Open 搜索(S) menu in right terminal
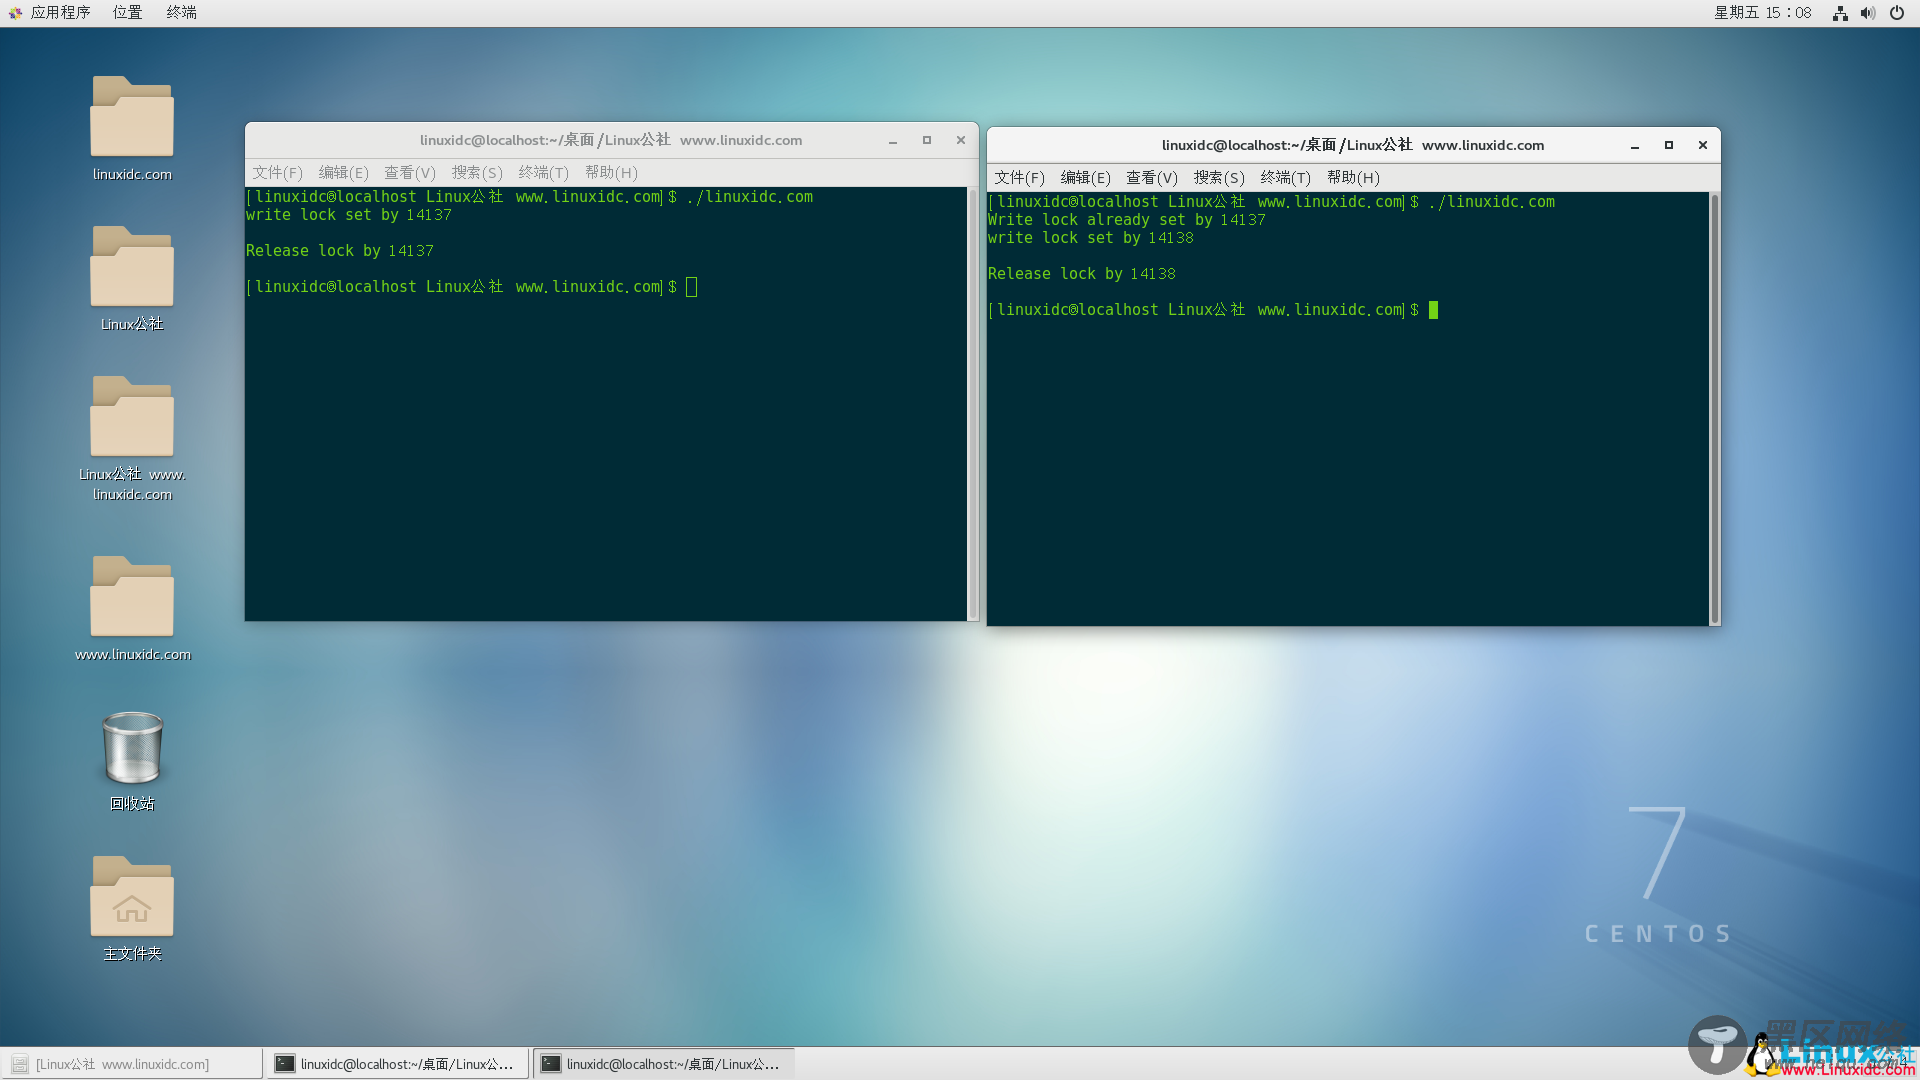This screenshot has height=1080, width=1920. coord(1219,178)
